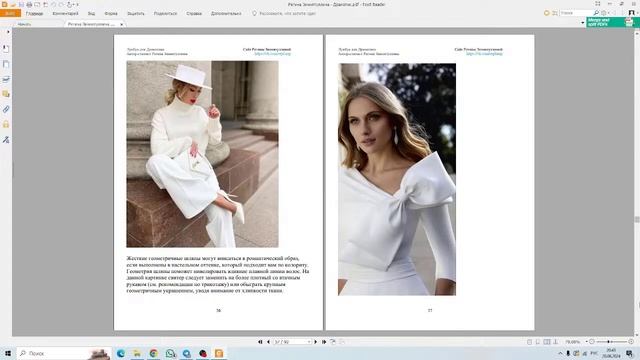
Task: Select continuous facing view mode icon
Action: tap(556, 342)
